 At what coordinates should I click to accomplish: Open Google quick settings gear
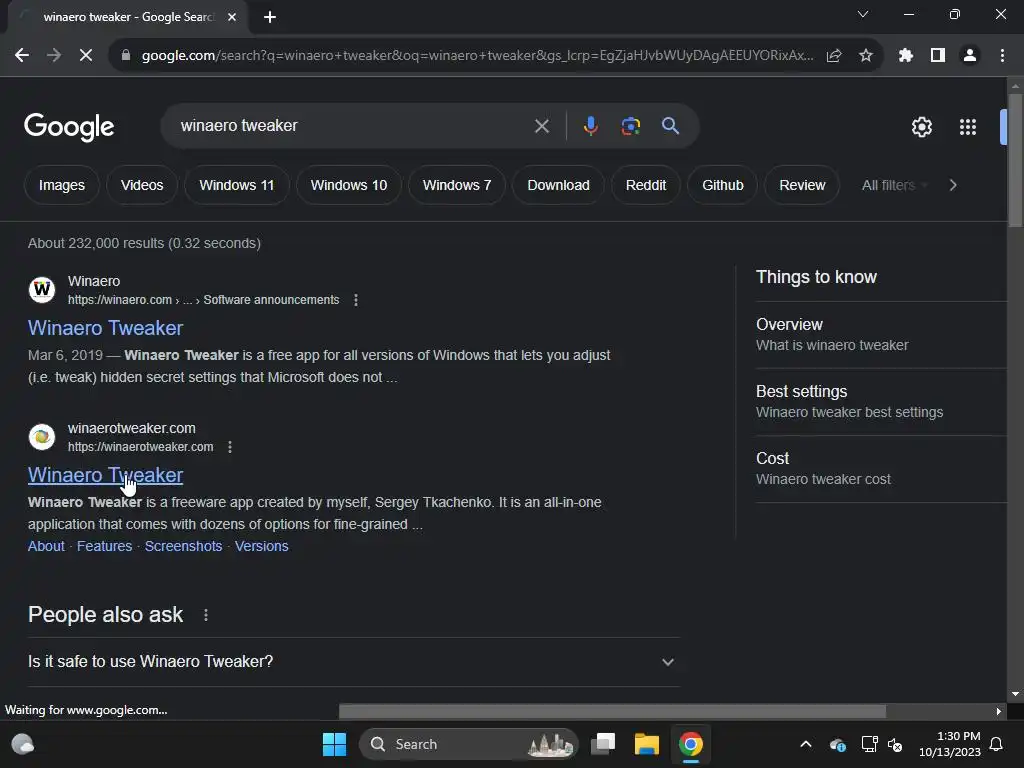point(921,127)
